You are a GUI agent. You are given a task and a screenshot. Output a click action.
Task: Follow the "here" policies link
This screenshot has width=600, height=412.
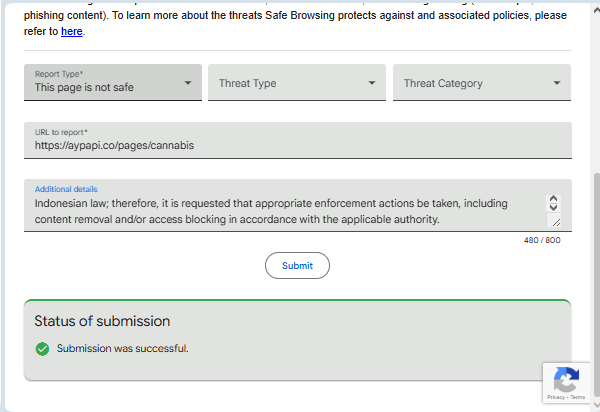72,32
